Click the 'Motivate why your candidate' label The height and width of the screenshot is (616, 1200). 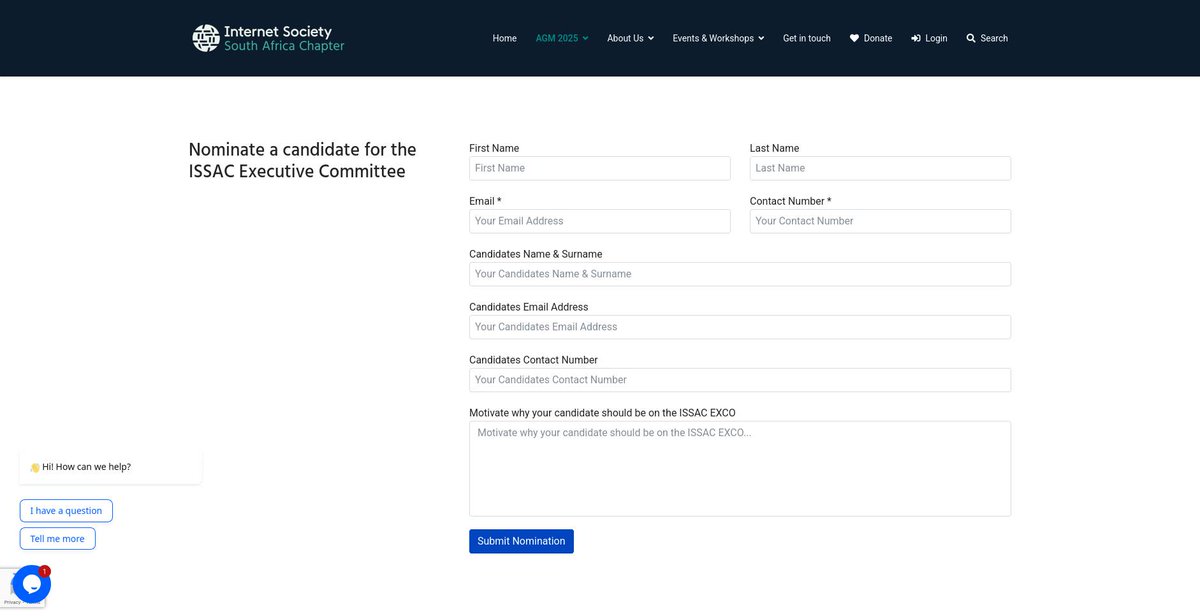click(x=602, y=413)
